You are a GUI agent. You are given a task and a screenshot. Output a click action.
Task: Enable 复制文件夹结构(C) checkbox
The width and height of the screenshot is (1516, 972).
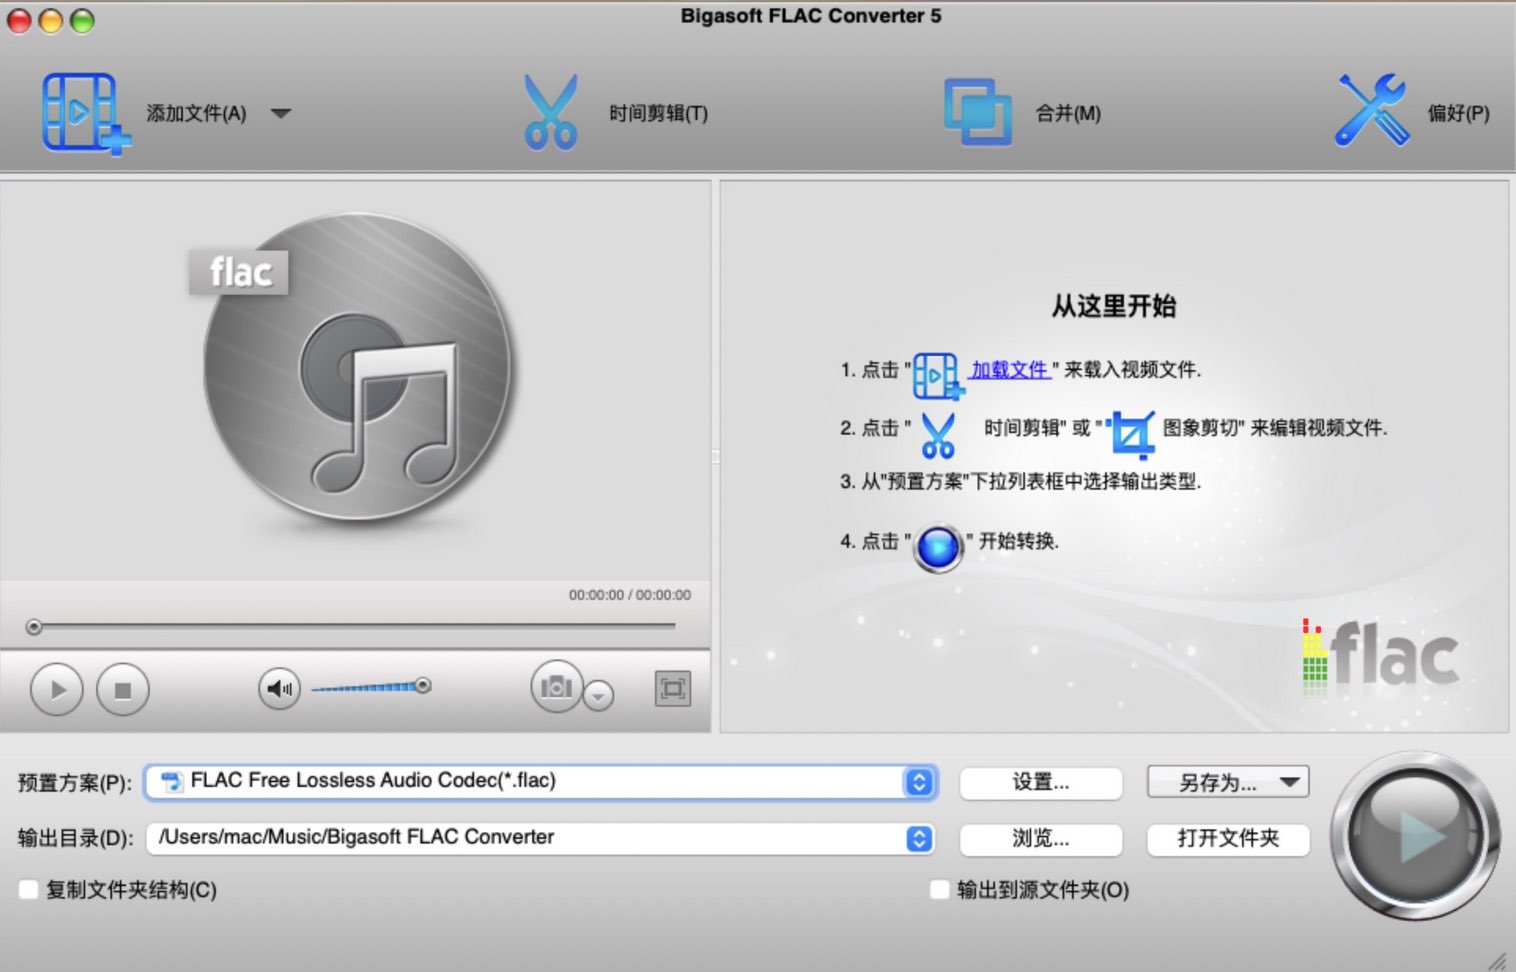pyautogui.click(x=29, y=890)
